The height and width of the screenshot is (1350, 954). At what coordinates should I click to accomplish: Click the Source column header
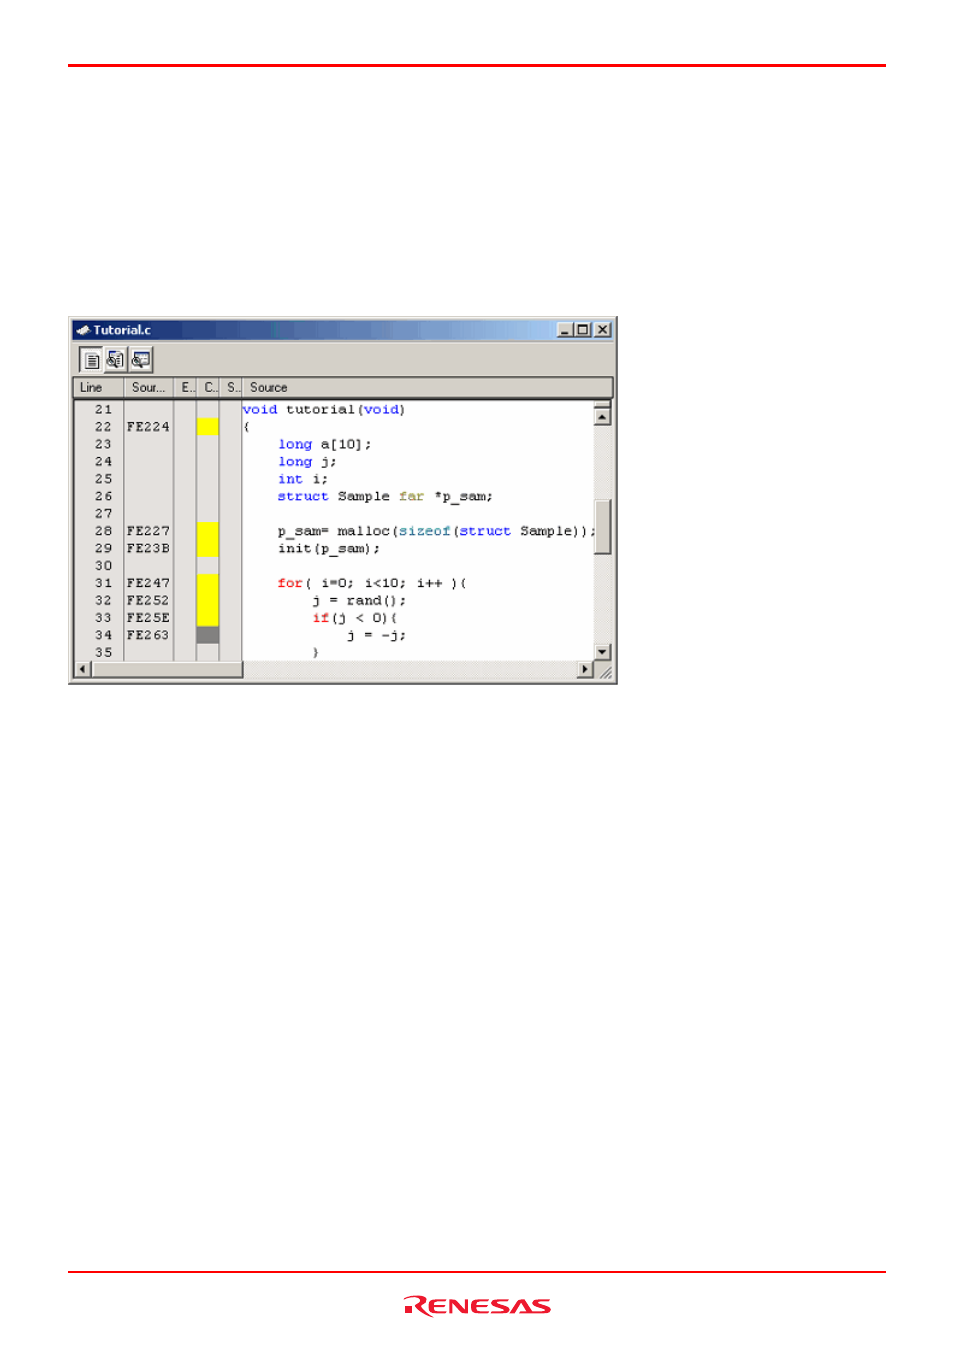pyautogui.click(x=428, y=388)
